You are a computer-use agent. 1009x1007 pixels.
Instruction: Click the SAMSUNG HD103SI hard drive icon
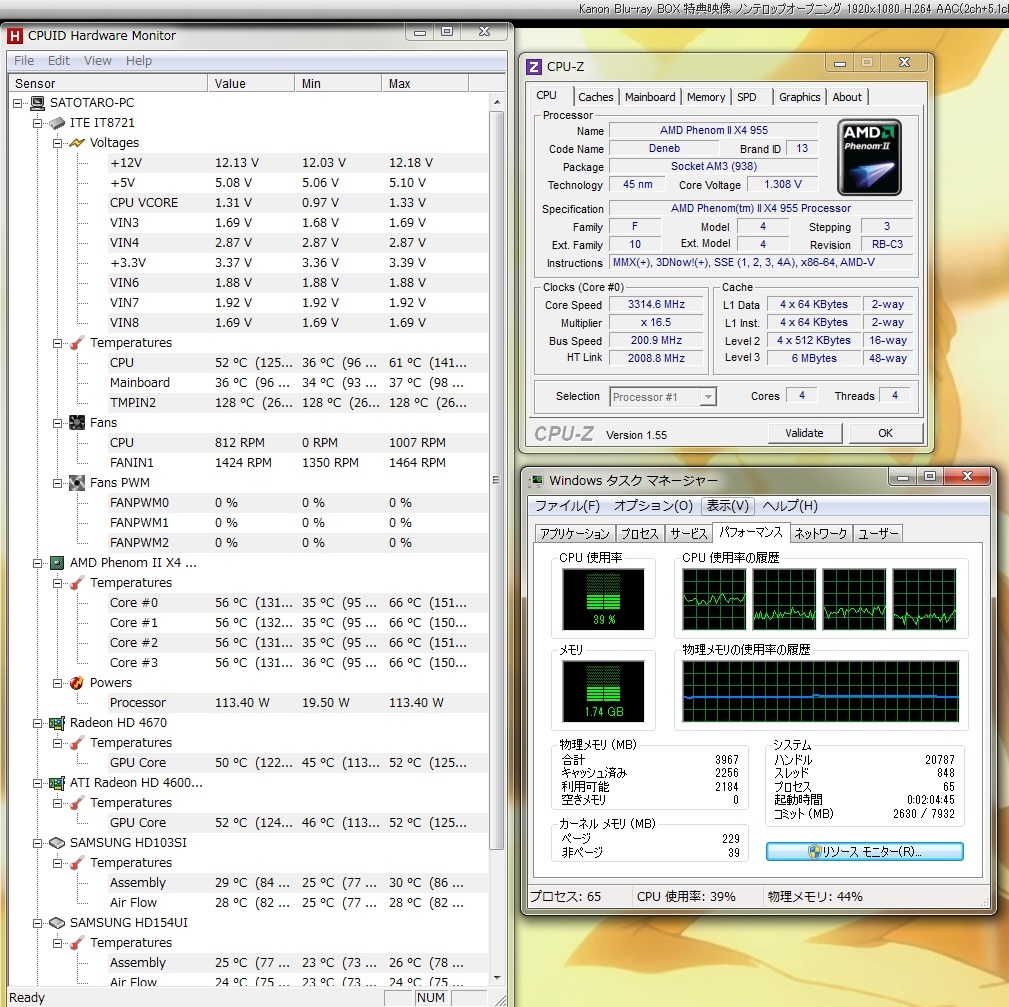(x=57, y=843)
